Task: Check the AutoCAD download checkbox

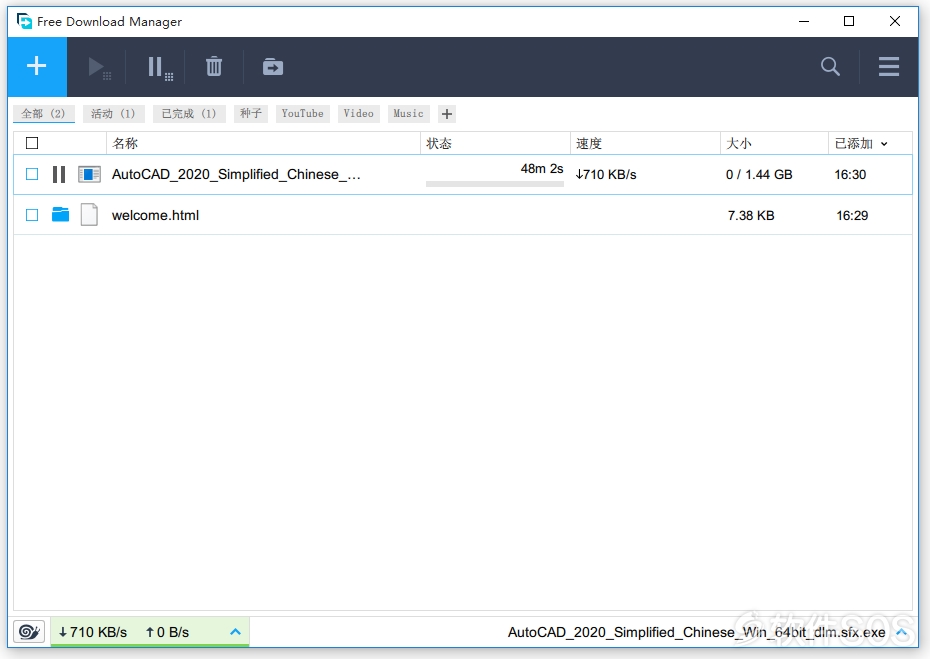Action: coord(32,174)
